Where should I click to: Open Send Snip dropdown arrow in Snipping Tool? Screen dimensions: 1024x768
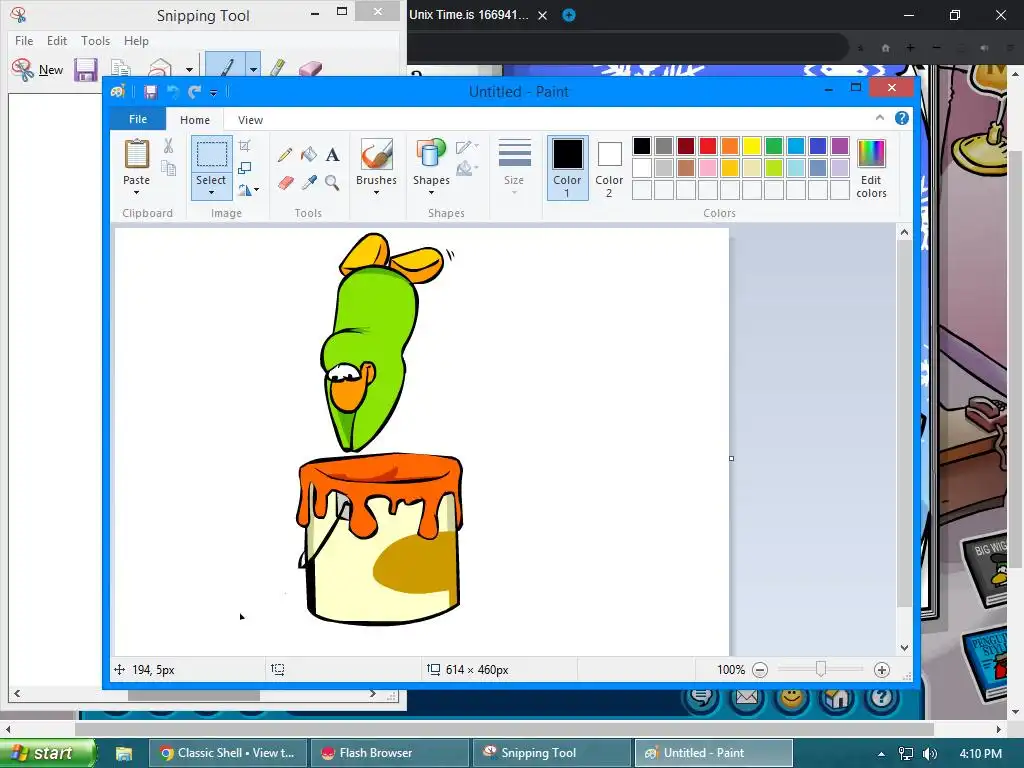[189, 69]
